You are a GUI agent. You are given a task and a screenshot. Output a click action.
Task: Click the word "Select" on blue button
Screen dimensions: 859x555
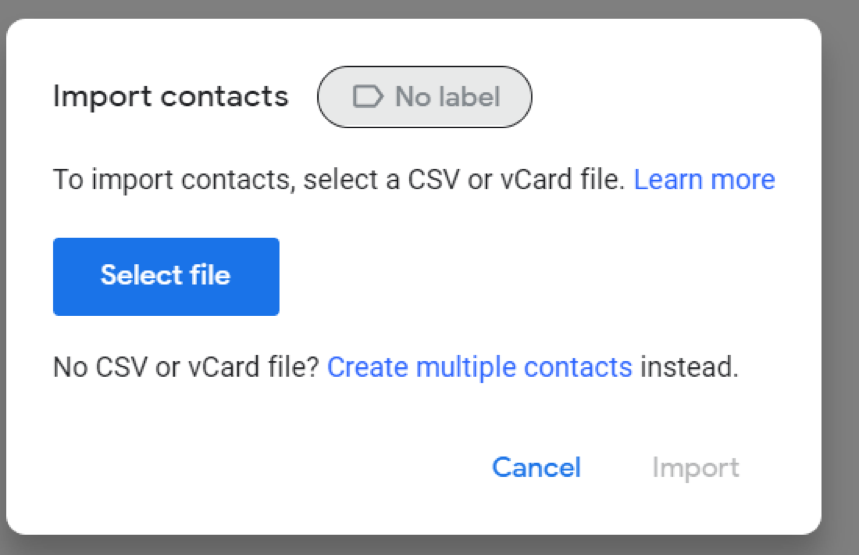(x=134, y=275)
